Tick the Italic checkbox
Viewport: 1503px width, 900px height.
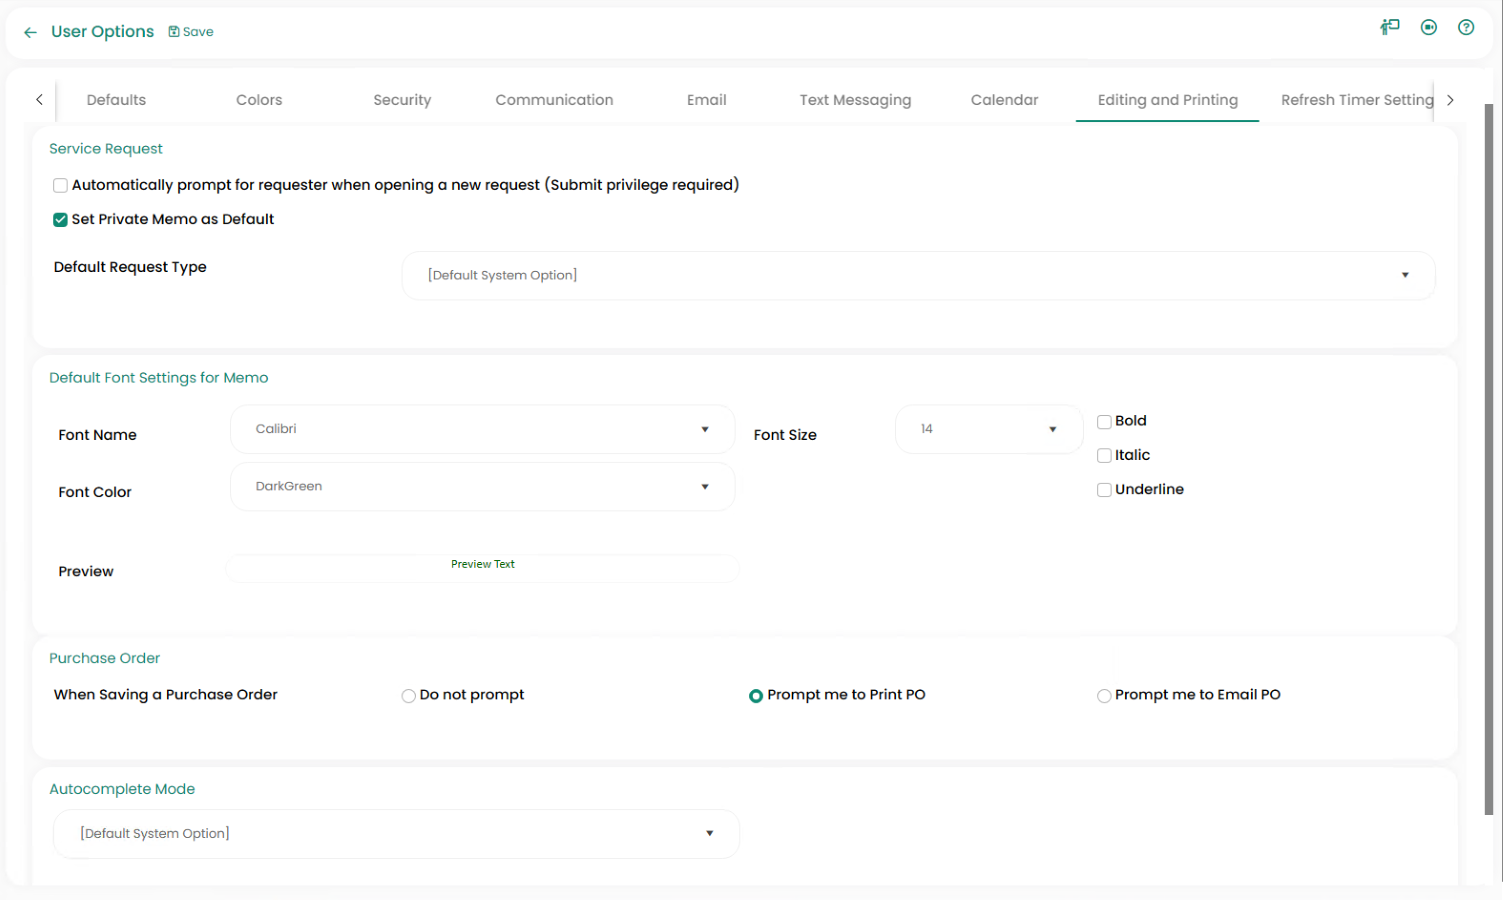(1104, 456)
